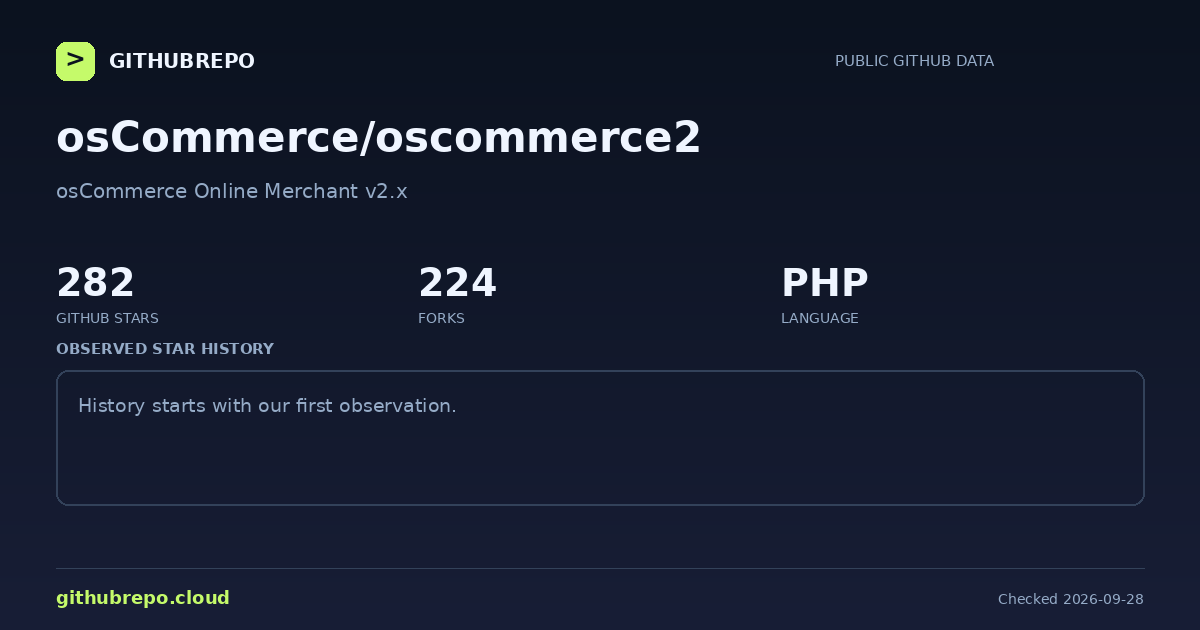1200x630 pixels.
Task: Click the word oscommerce2 in the title
Action: [538, 138]
